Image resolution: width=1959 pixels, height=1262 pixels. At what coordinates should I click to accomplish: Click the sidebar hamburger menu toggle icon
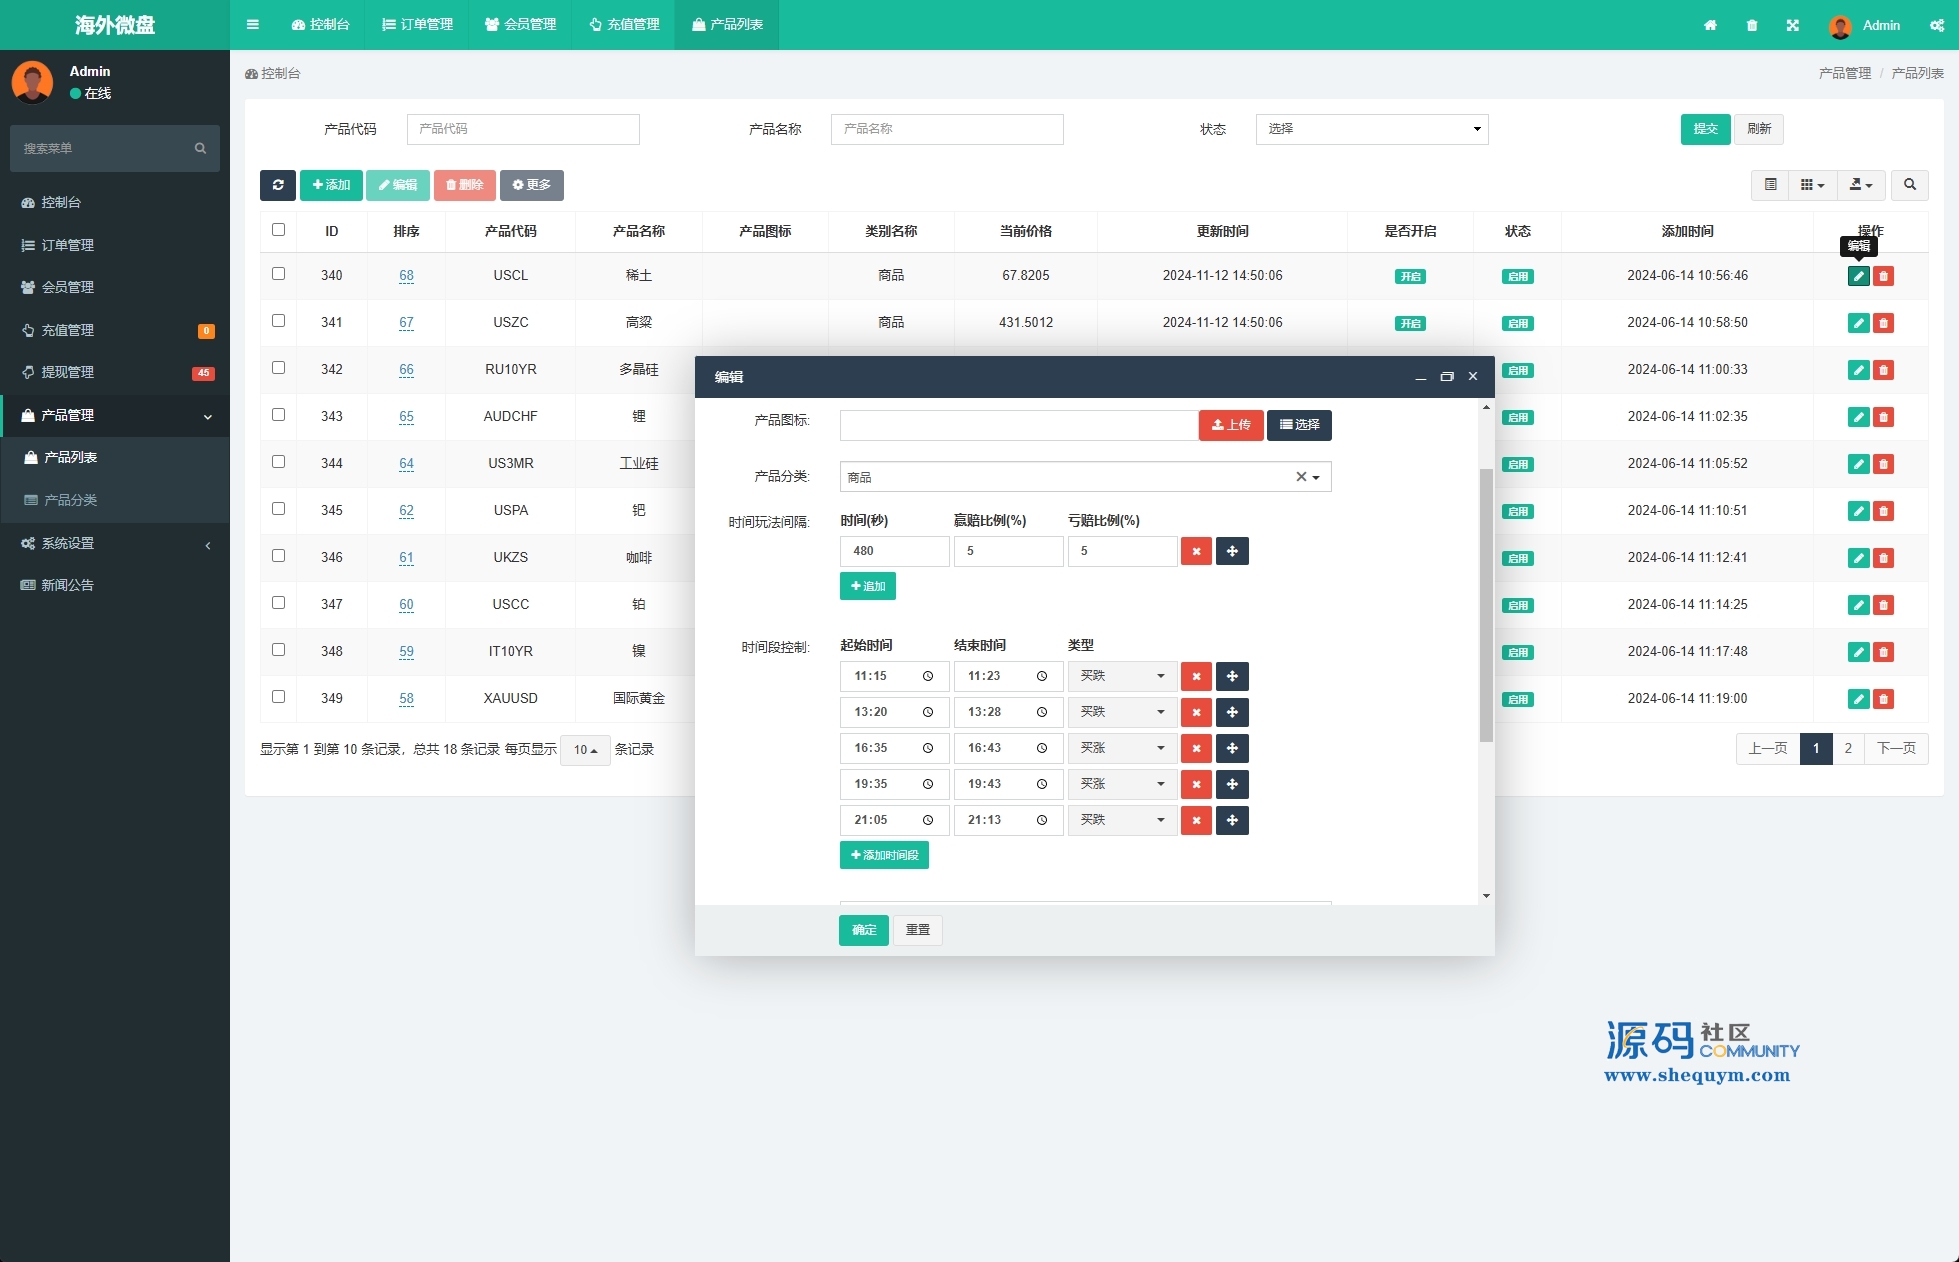coord(253,25)
